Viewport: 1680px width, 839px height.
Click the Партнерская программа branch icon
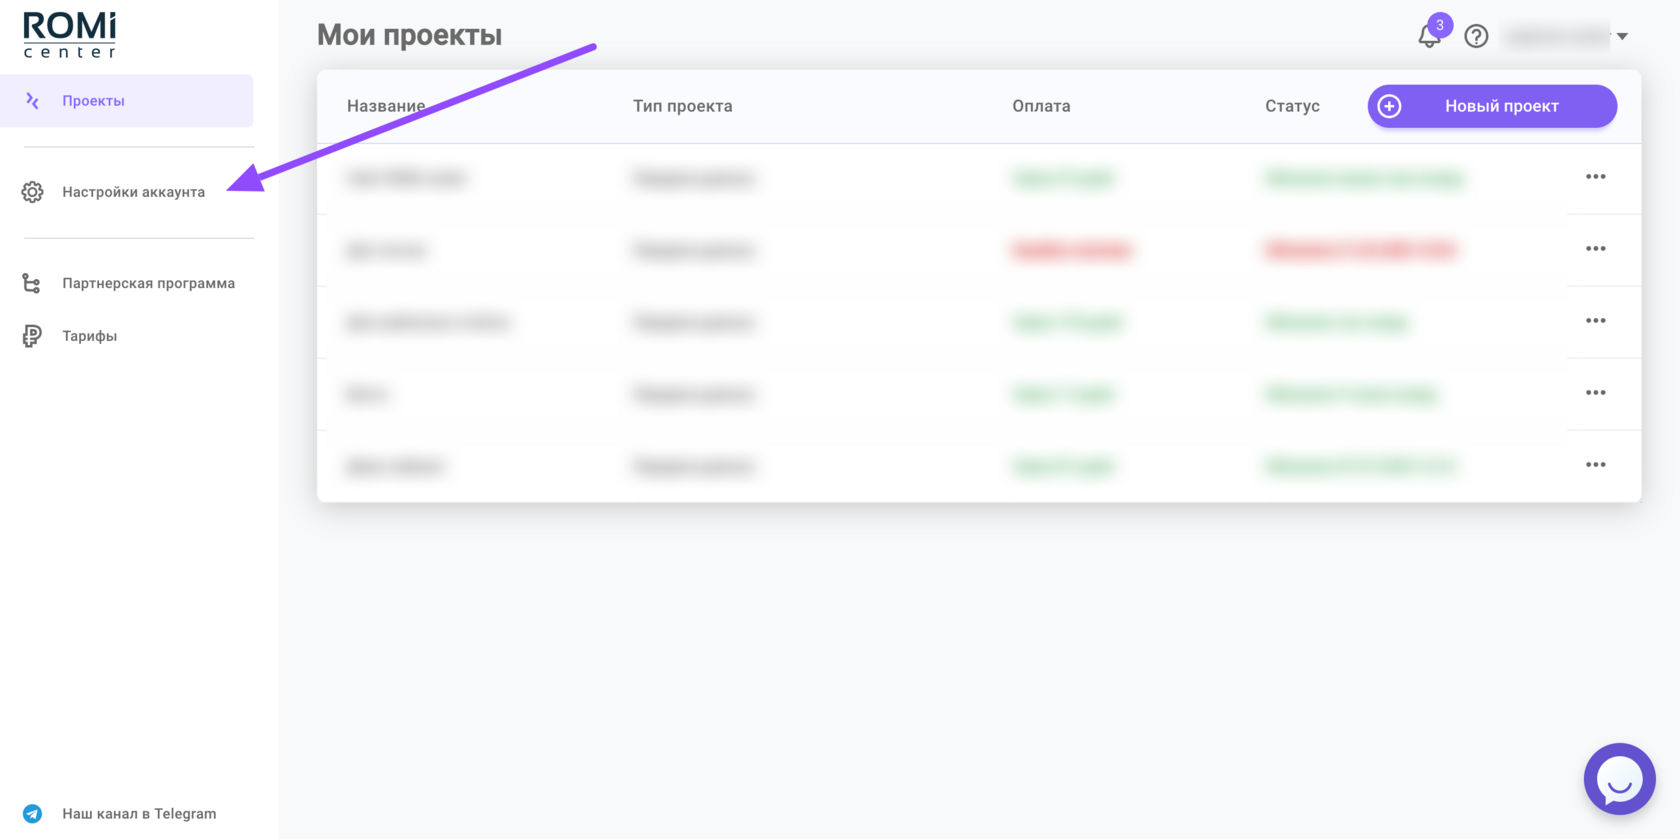click(32, 283)
